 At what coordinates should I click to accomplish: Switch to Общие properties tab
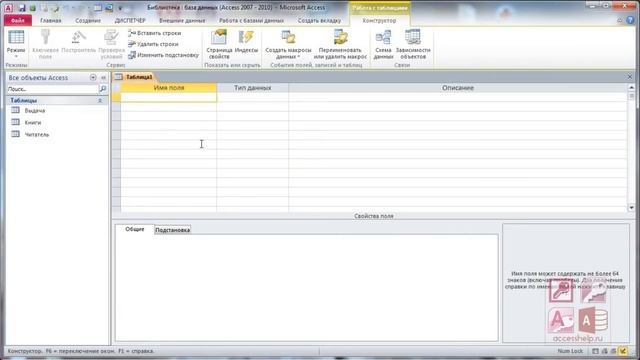(135, 229)
